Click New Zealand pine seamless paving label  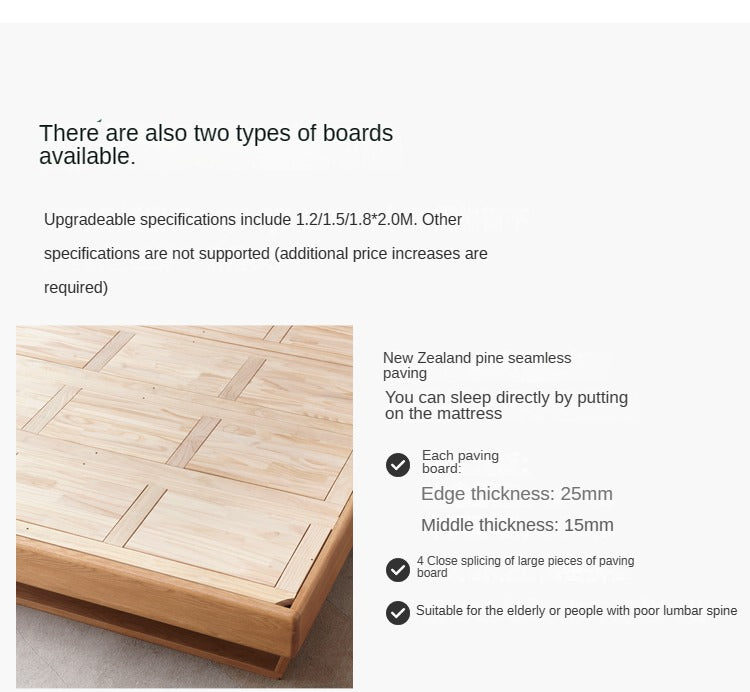click(477, 365)
